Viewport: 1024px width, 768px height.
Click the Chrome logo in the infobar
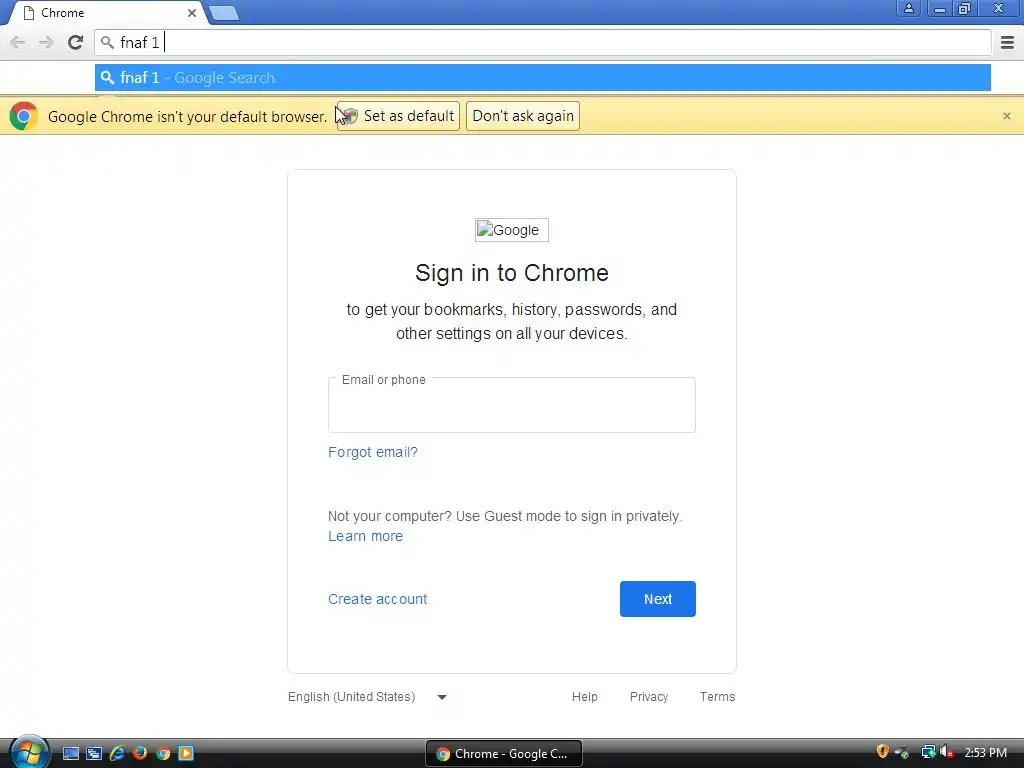pos(24,116)
